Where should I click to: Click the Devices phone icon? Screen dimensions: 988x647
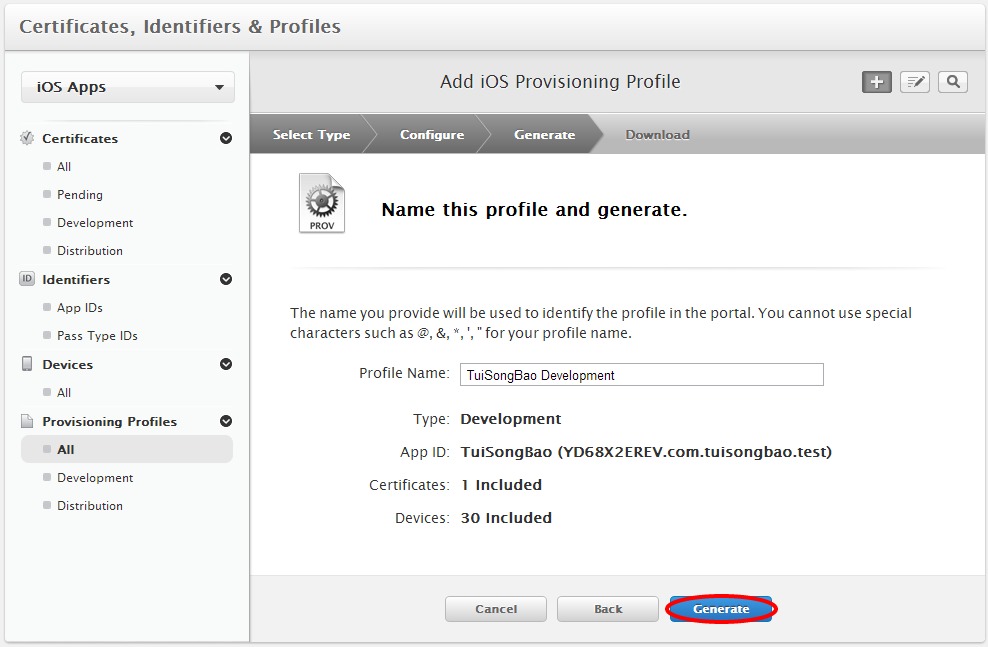[x=27, y=364]
